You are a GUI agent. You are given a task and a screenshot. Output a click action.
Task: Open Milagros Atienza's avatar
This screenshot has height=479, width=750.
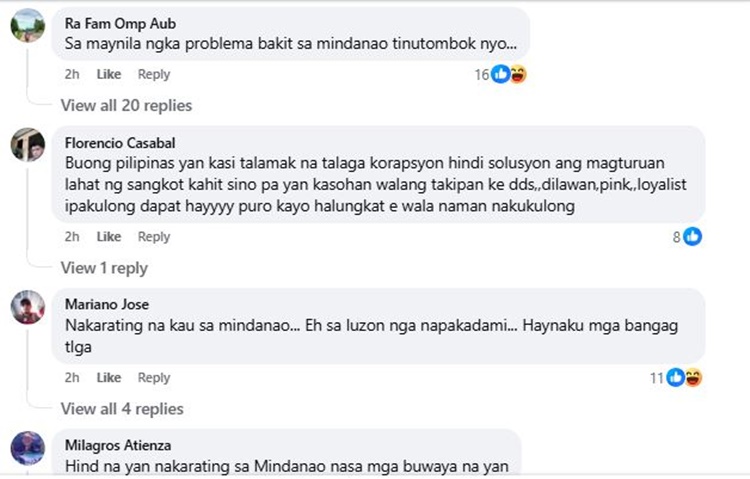click(x=27, y=448)
